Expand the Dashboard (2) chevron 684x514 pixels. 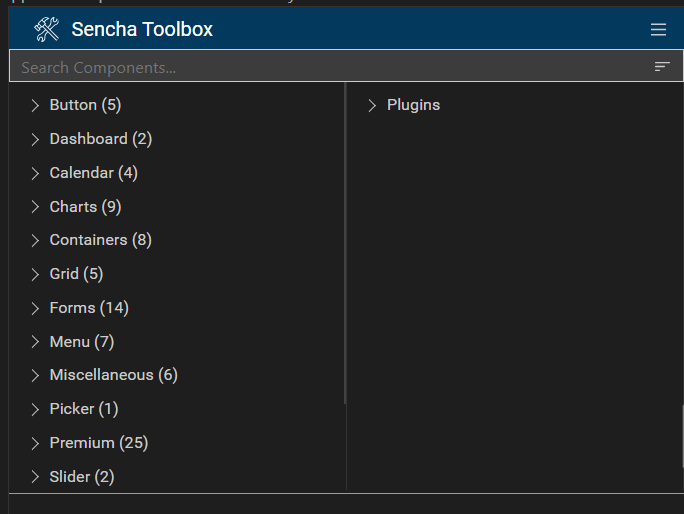[36, 139]
